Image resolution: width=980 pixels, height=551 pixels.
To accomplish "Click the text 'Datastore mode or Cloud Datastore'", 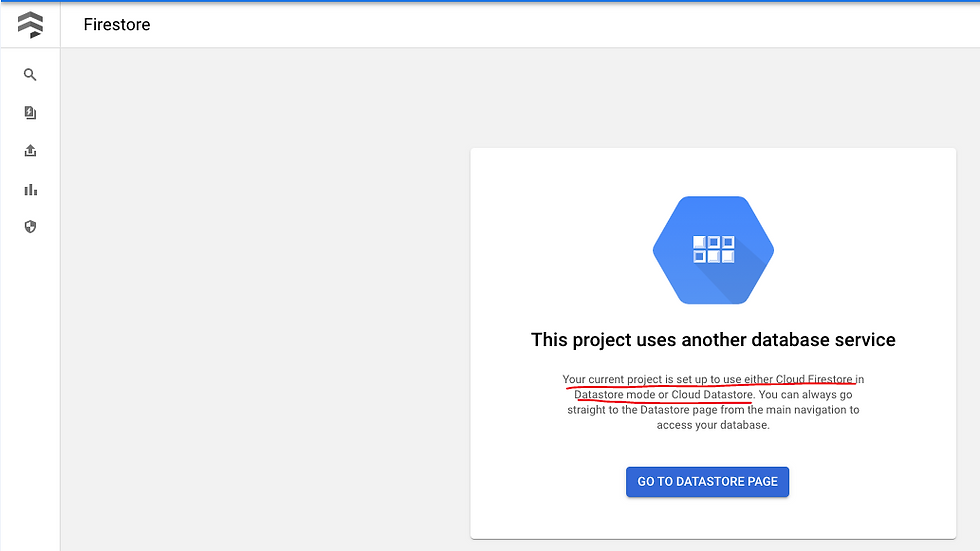I will point(663,395).
